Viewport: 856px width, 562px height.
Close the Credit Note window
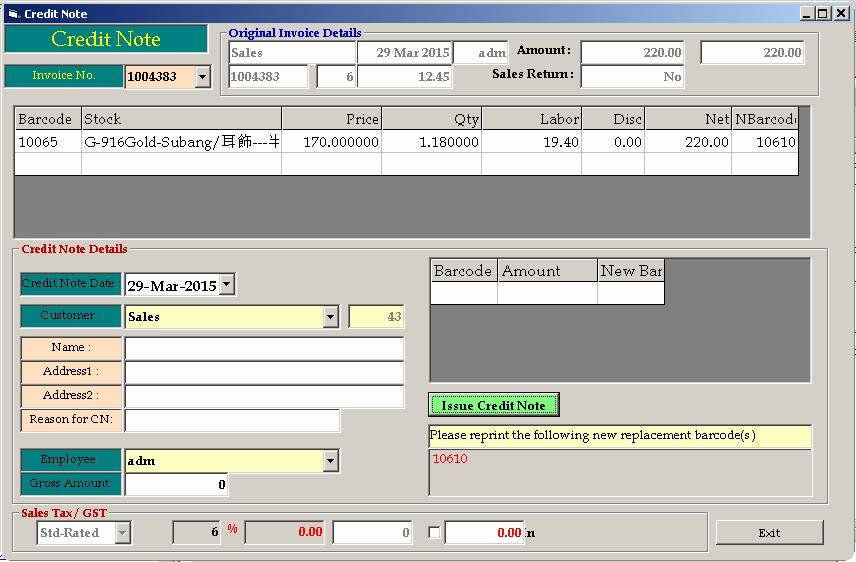pyautogui.click(x=842, y=14)
